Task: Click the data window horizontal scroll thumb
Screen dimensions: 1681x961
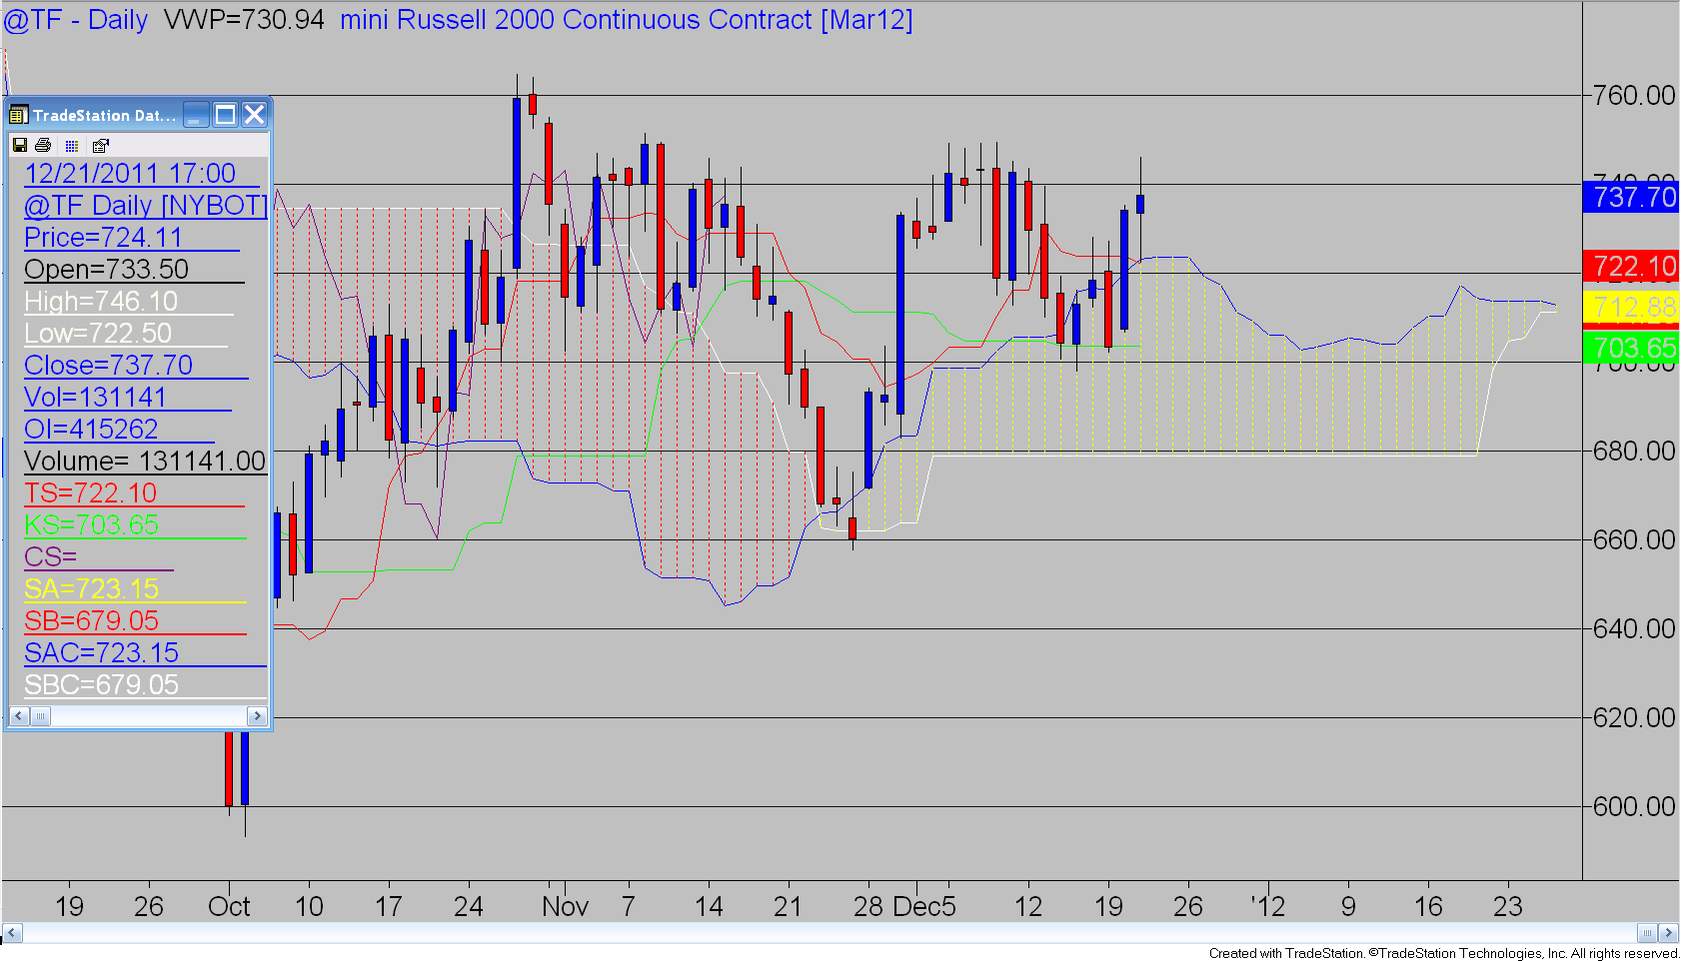Action: [41, 716]
